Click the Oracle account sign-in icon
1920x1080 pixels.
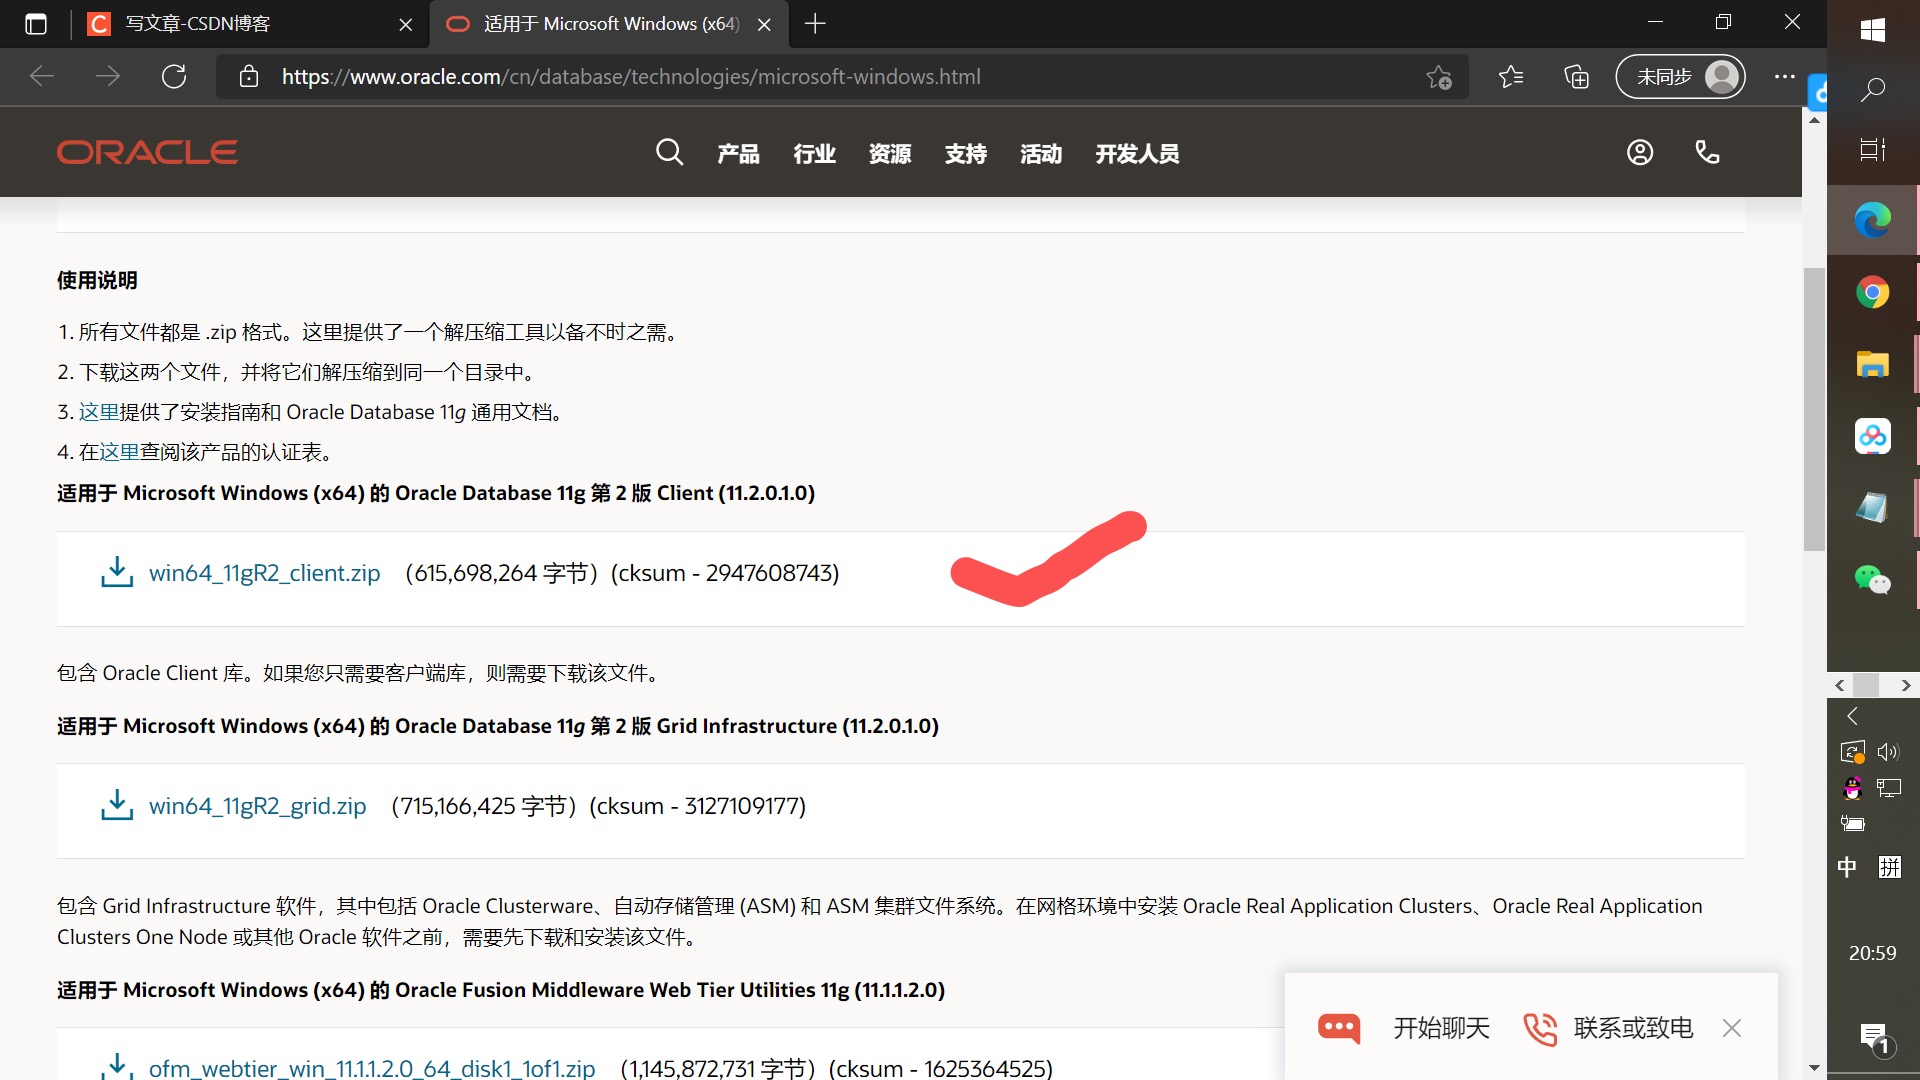pos(1639,152)
